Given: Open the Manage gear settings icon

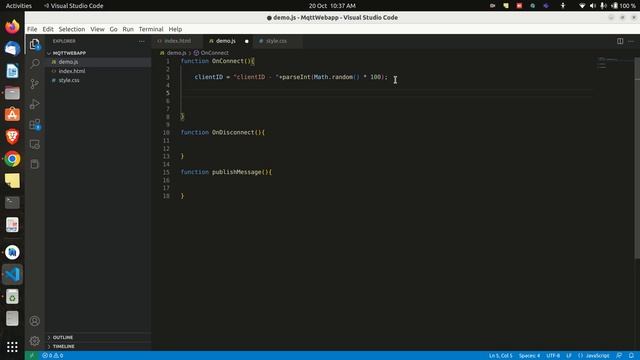Looking at the screenshot, I should (35, 340).
